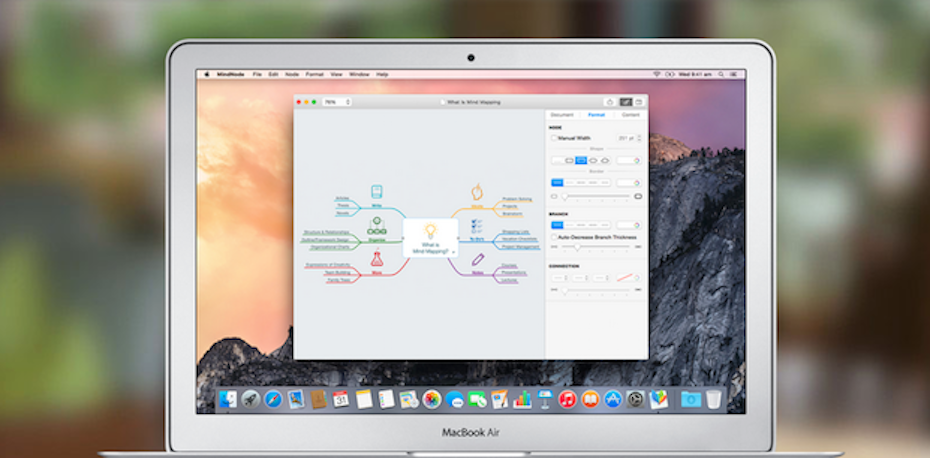Screen dimensions: 930x458
Task: Open Photos from the dock
Action: tap(432, 399)
